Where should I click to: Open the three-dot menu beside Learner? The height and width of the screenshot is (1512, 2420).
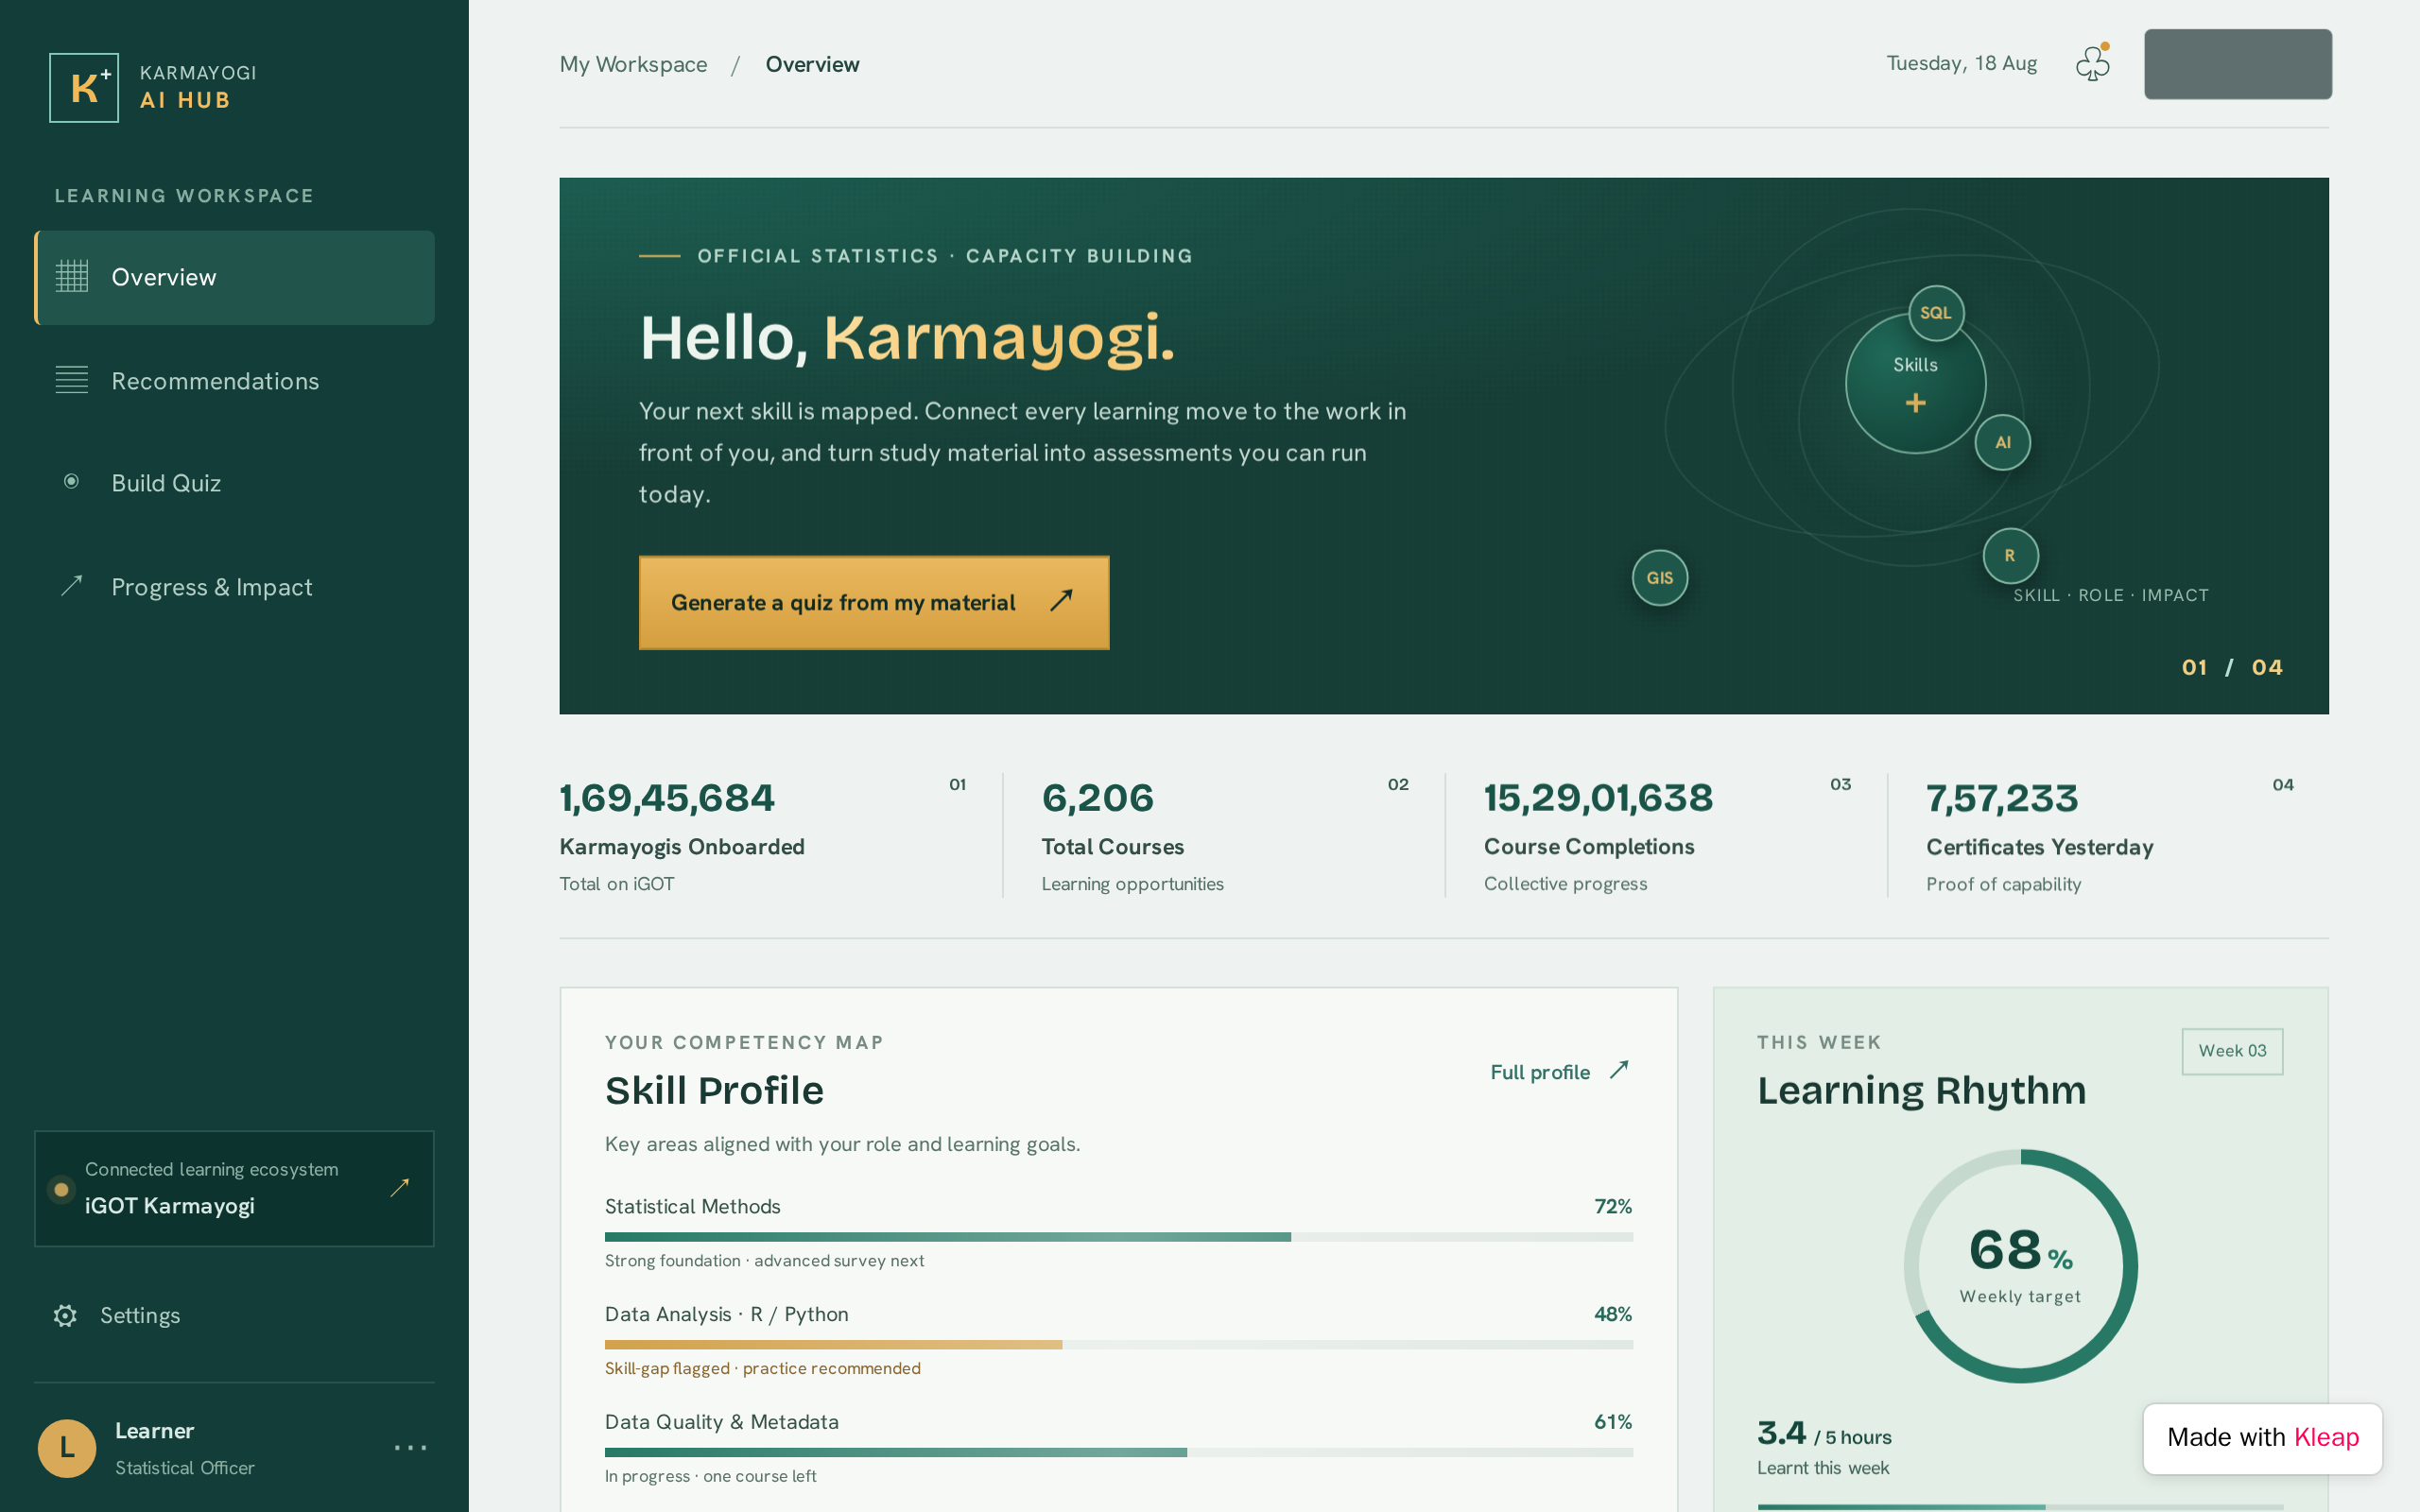[410, 1447]
